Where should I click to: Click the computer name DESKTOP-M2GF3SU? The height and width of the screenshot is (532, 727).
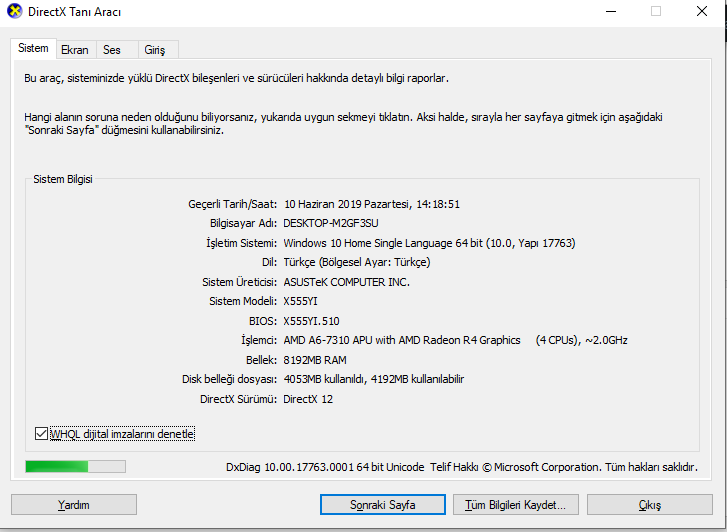pos(331,224)
